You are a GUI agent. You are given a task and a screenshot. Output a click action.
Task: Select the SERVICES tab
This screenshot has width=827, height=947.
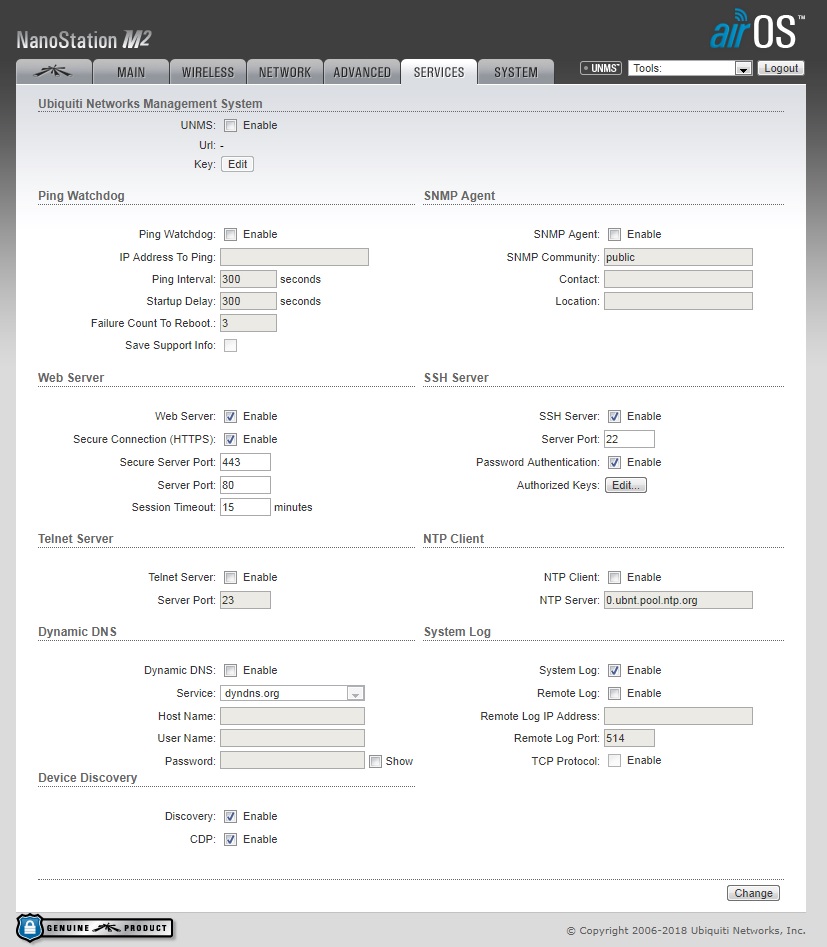[x=439, y=72]
